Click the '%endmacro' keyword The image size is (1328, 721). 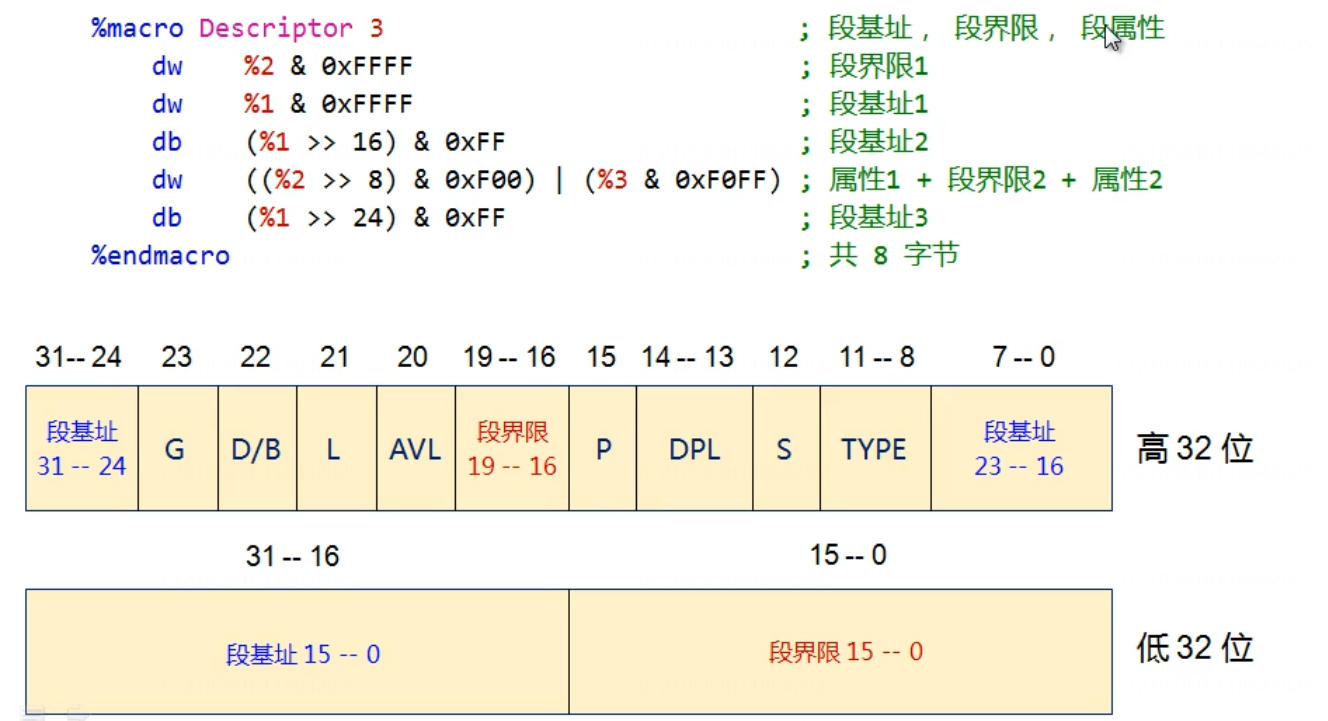coord(160,255)
